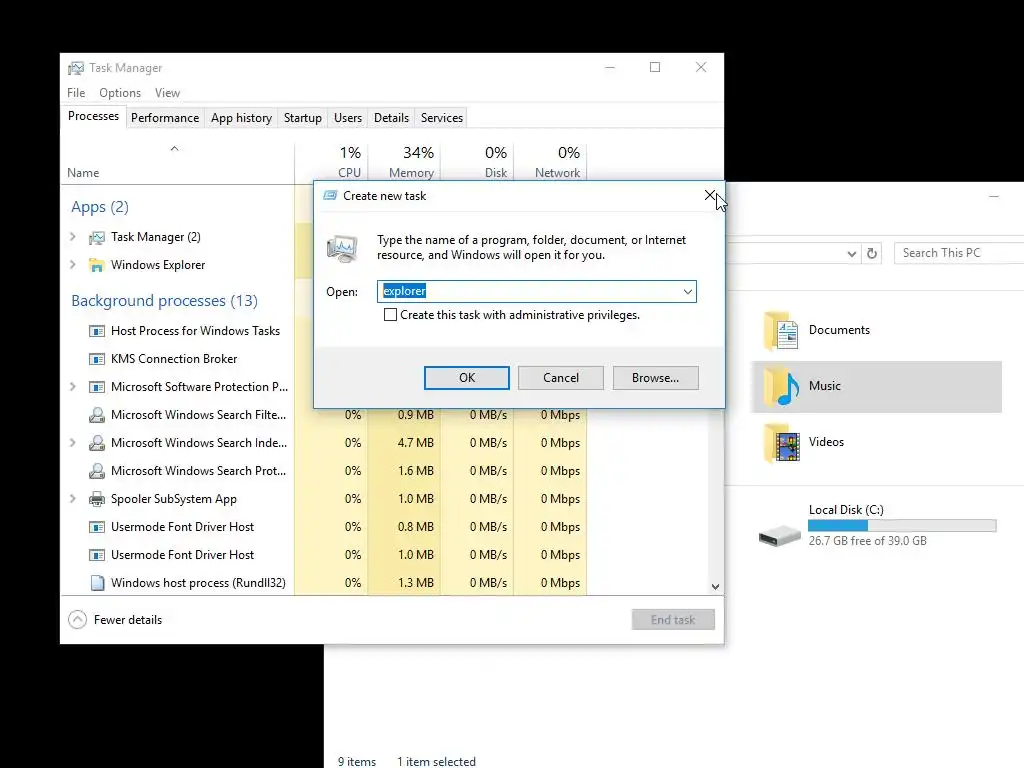Click Microsoft Windows Search Indexer icon
Viewport: 1024px width, 768px height.
[97, 443]
